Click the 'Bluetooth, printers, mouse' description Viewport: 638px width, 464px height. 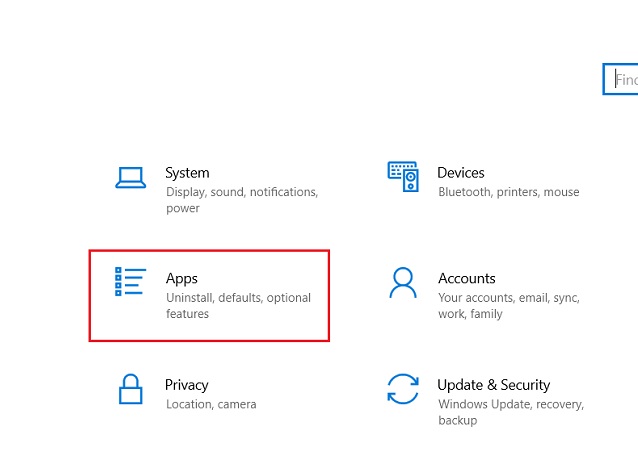coord(508,192)
